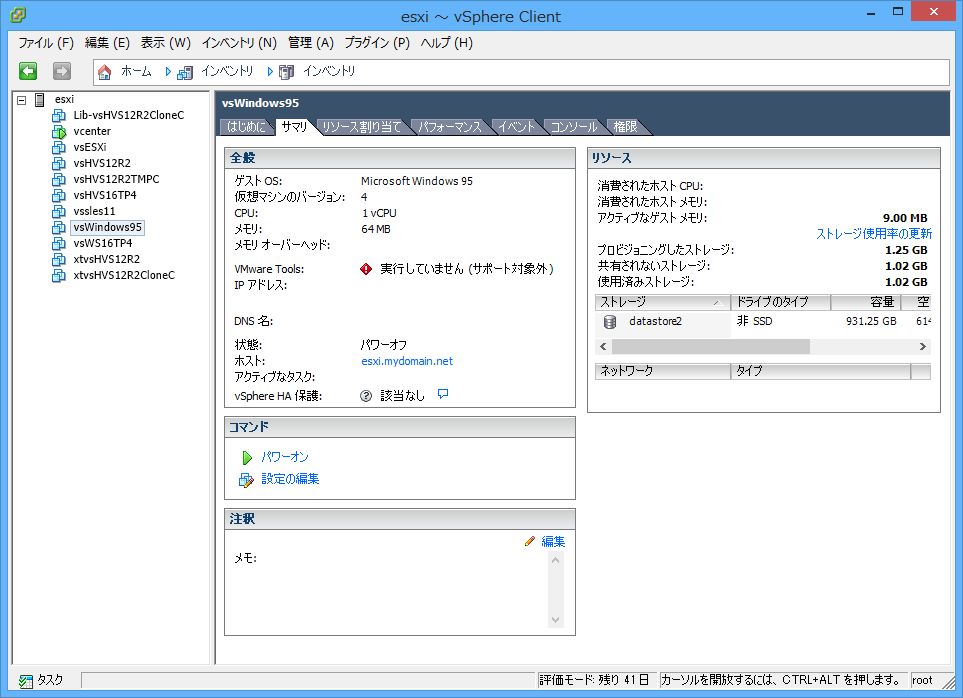Click the edit settings icon
The height and width of the screenshot is (698, 963).
(246, 479)
